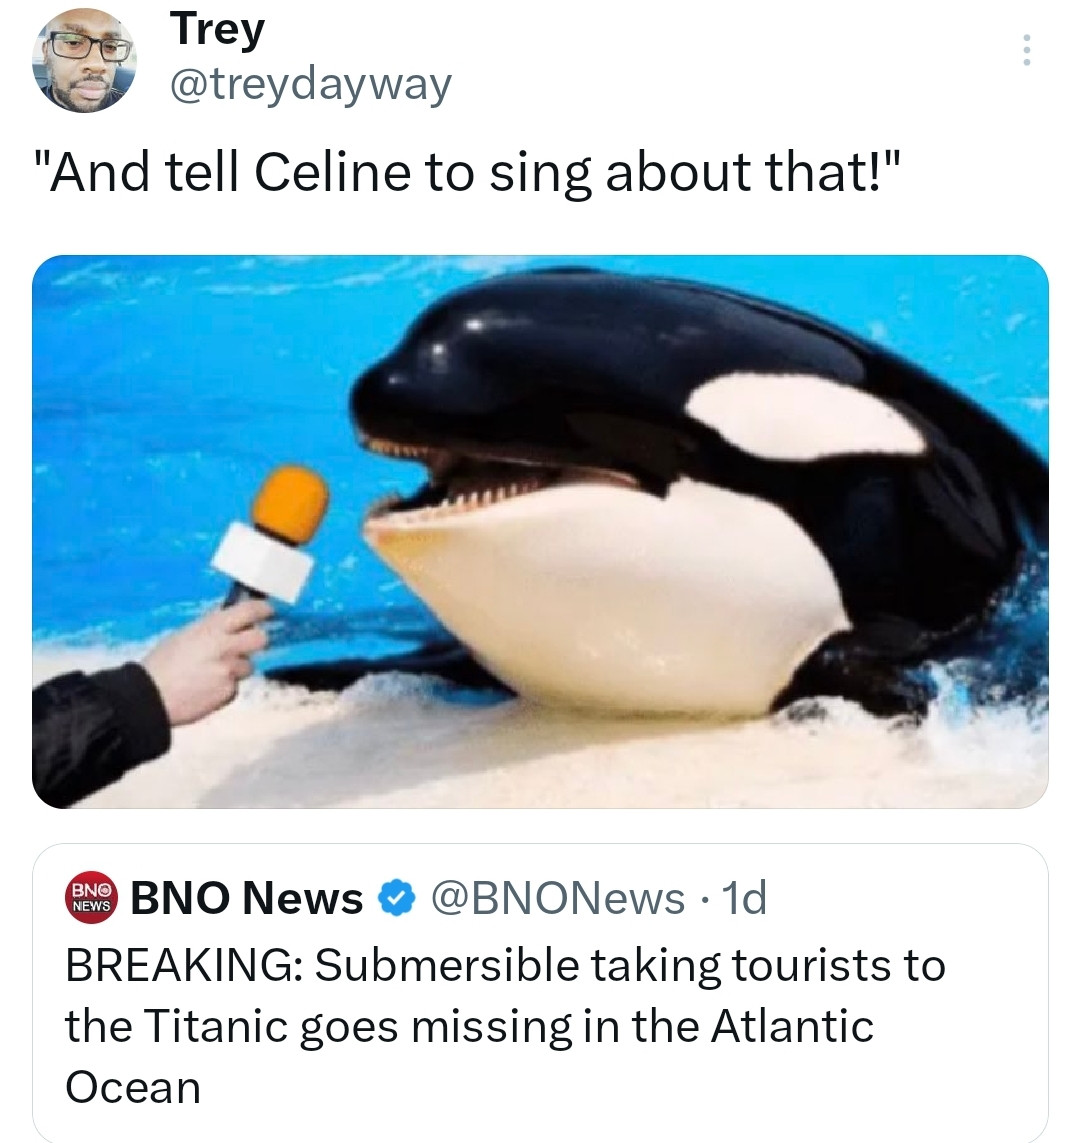Open the three-dot more options menu

[1025, 50]
